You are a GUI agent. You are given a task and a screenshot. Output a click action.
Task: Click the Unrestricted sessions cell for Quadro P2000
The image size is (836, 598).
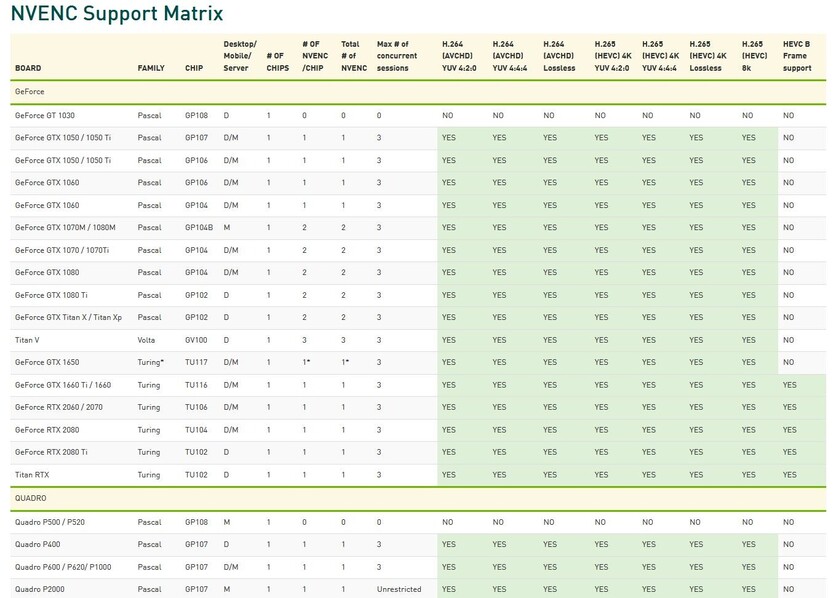pos(399,589)
